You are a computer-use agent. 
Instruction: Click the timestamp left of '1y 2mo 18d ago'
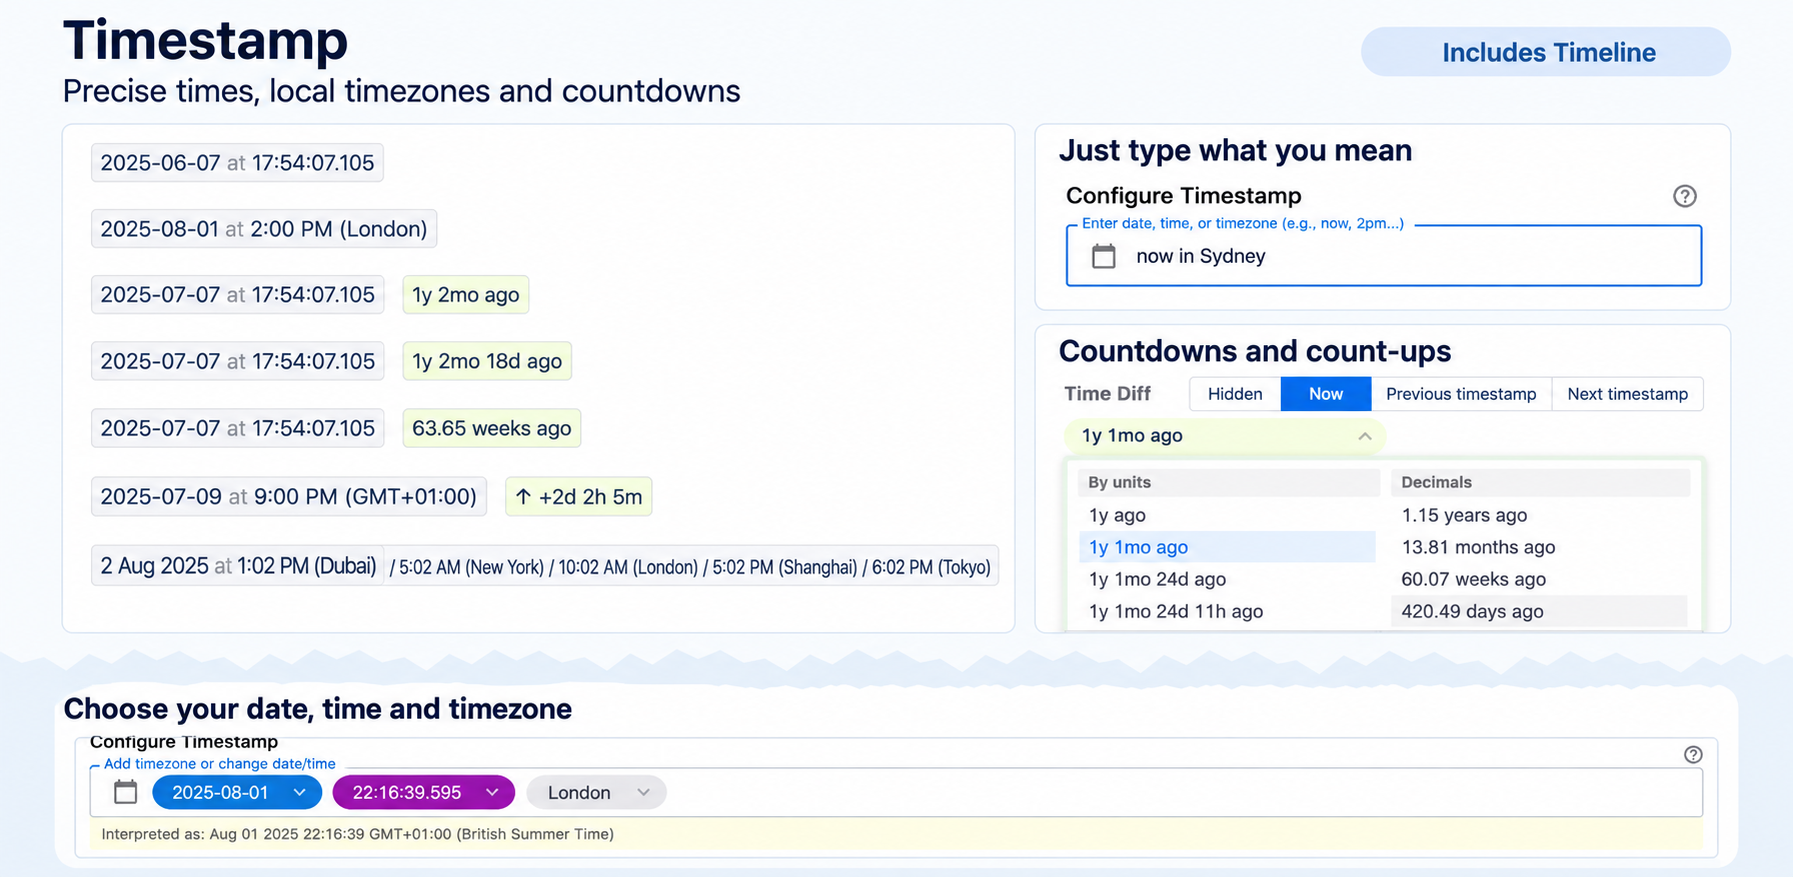pyautogui.click(x=237, y=361)
